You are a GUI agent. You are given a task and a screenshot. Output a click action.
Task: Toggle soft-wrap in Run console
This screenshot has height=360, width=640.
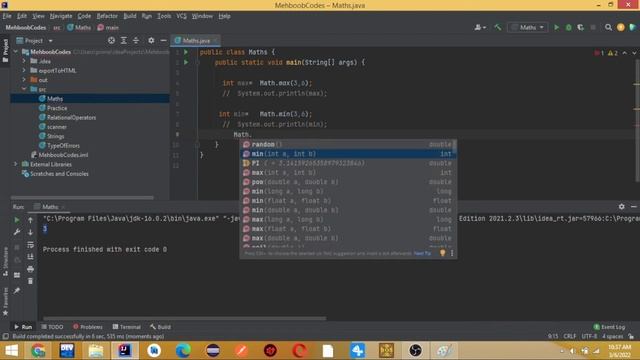click(x=31, y=244)
